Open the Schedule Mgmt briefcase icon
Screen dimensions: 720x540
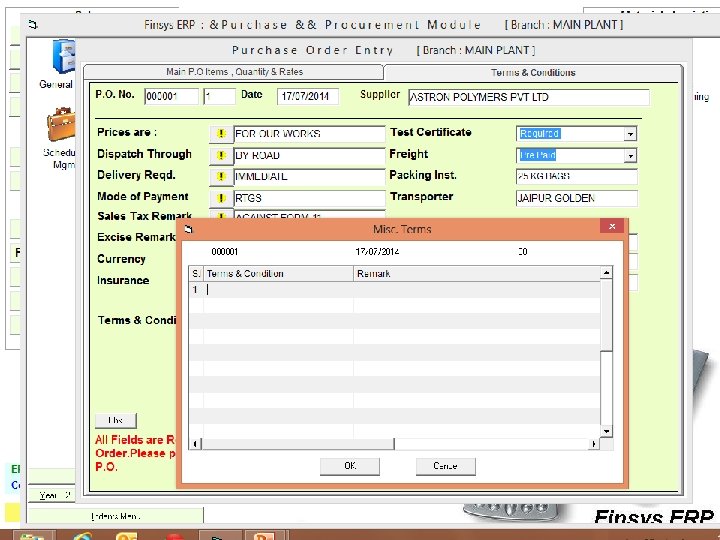tap(61, 124)
